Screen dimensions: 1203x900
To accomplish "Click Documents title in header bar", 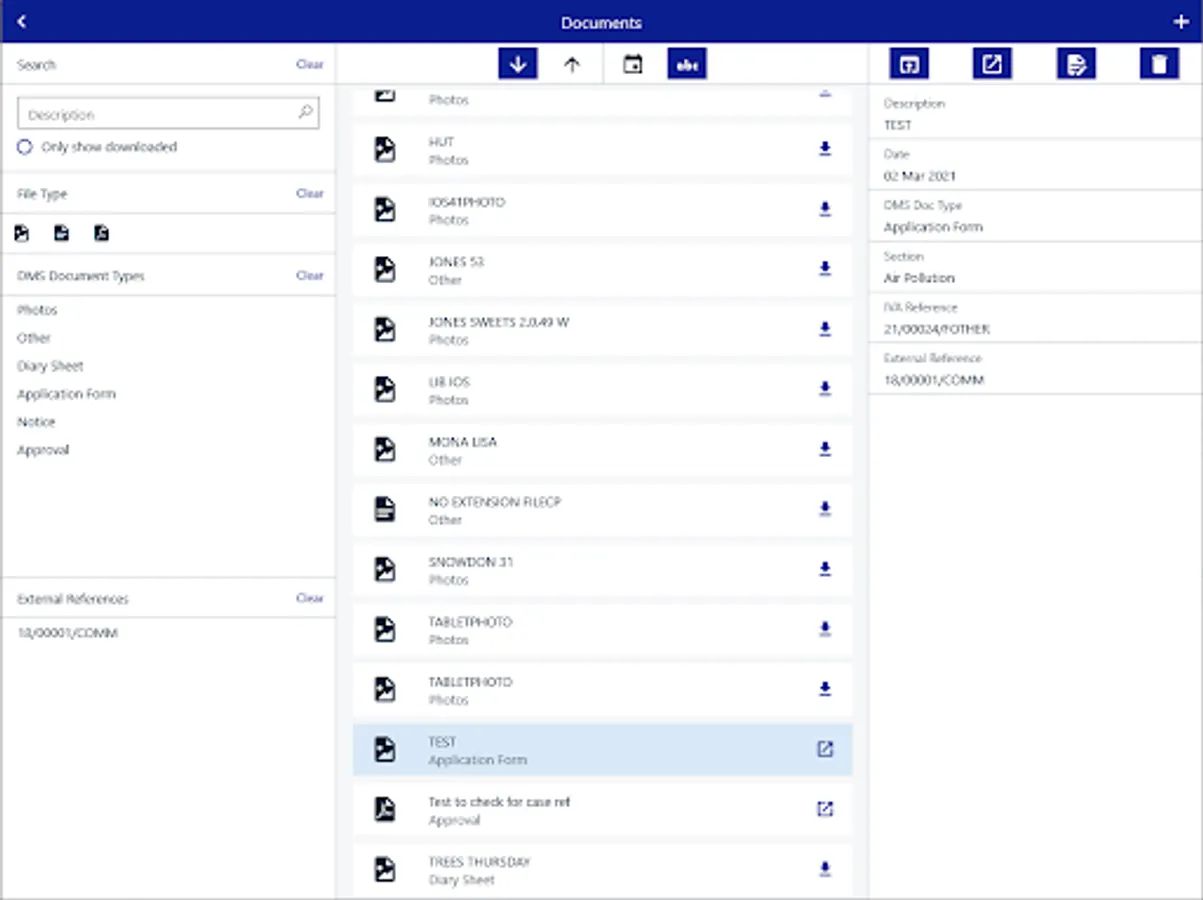I will pos(602,22).
